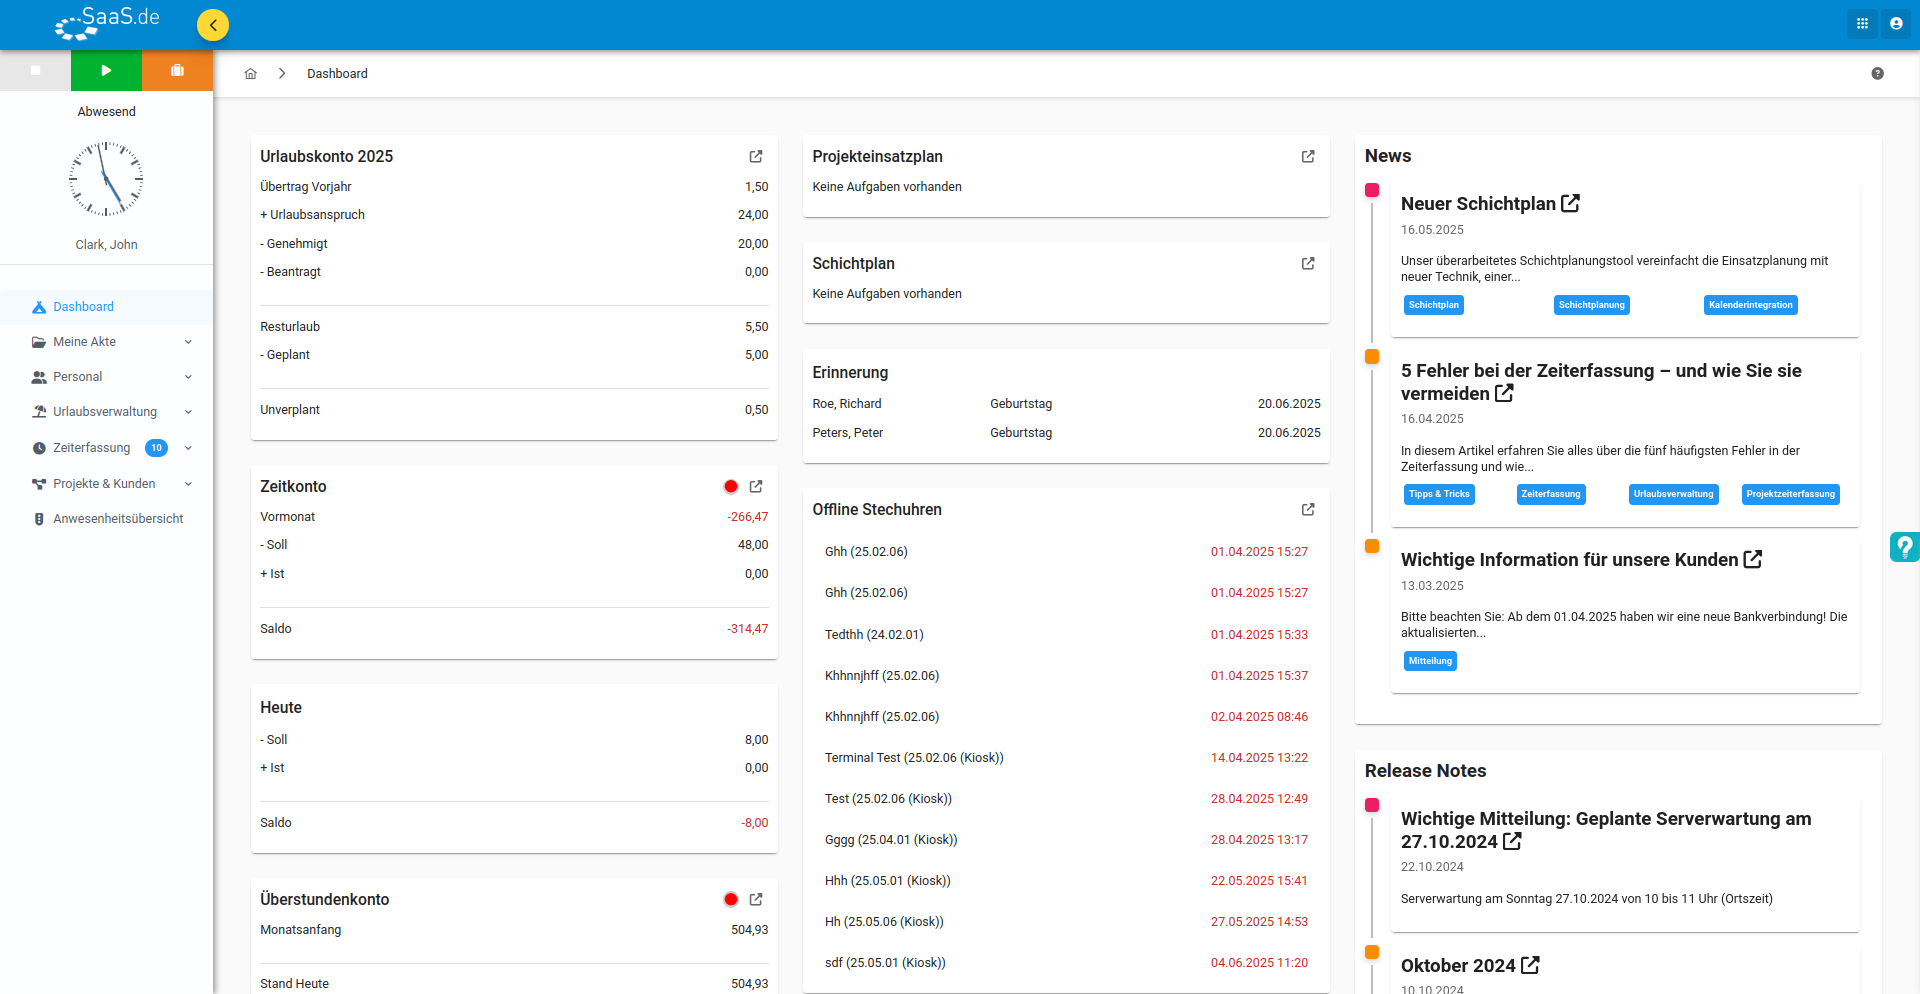1920x994 pixels.
Task: Select Dashboard in the sidebar
Action: click(106, 307)
